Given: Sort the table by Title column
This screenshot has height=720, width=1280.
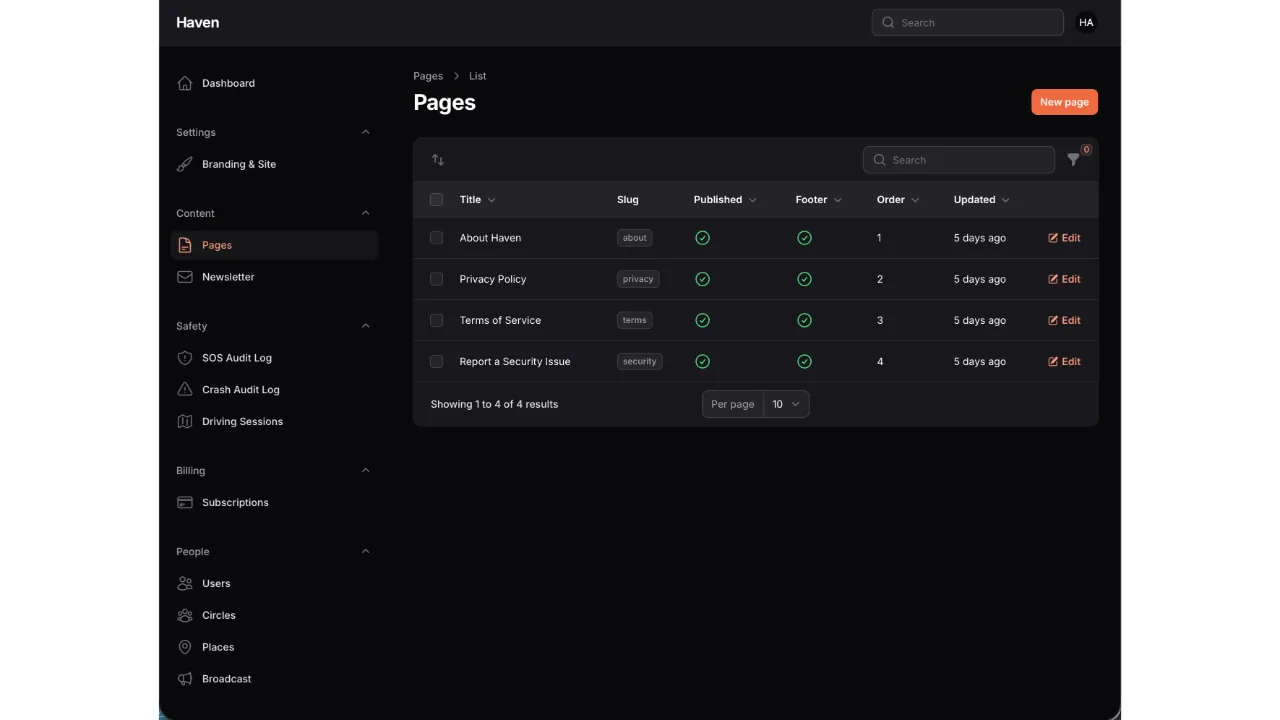Looking at the screenshot, I should pos(477,200).
